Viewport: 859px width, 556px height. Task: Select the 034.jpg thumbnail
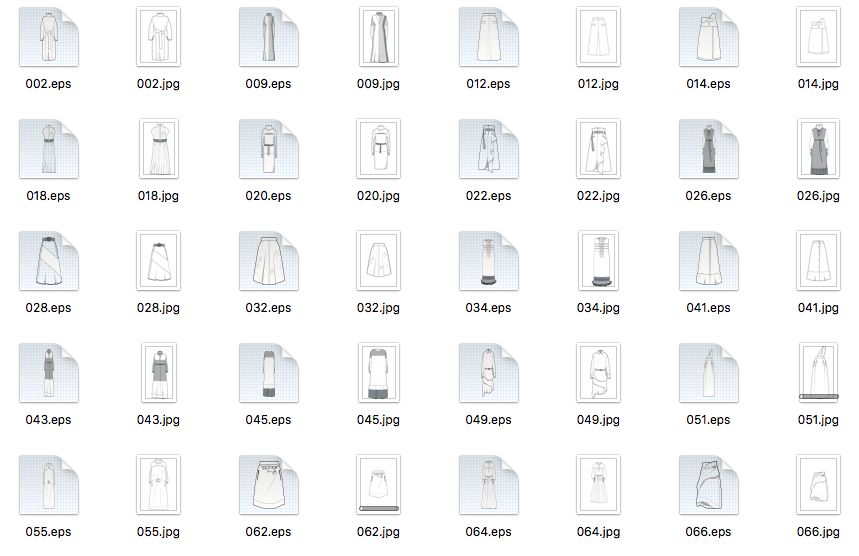598,261
